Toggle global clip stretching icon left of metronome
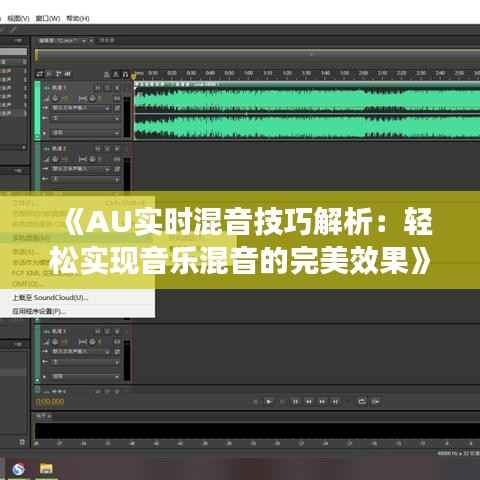 (x=107, y=75)
